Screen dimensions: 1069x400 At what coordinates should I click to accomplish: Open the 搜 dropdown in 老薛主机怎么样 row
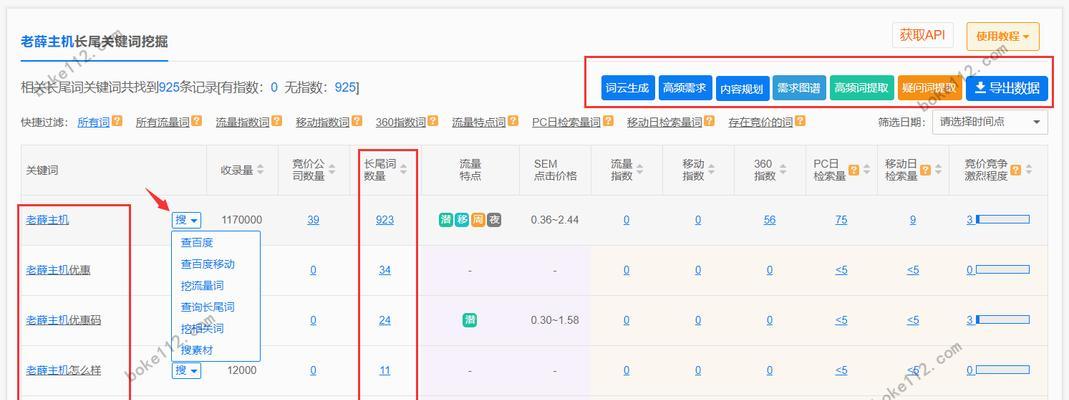[186, 370]
